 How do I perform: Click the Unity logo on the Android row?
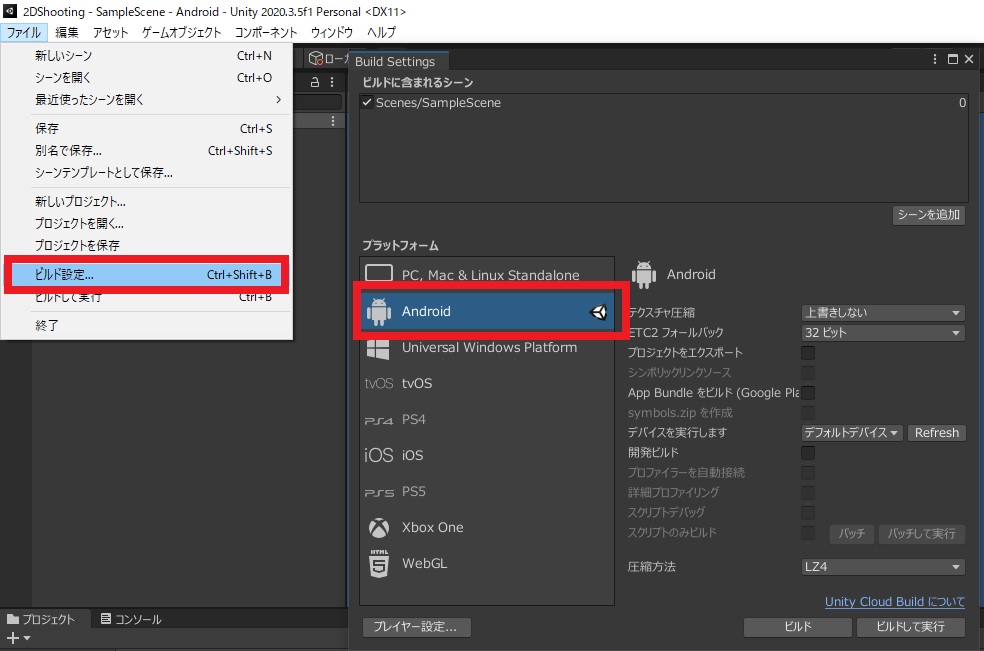599,311
